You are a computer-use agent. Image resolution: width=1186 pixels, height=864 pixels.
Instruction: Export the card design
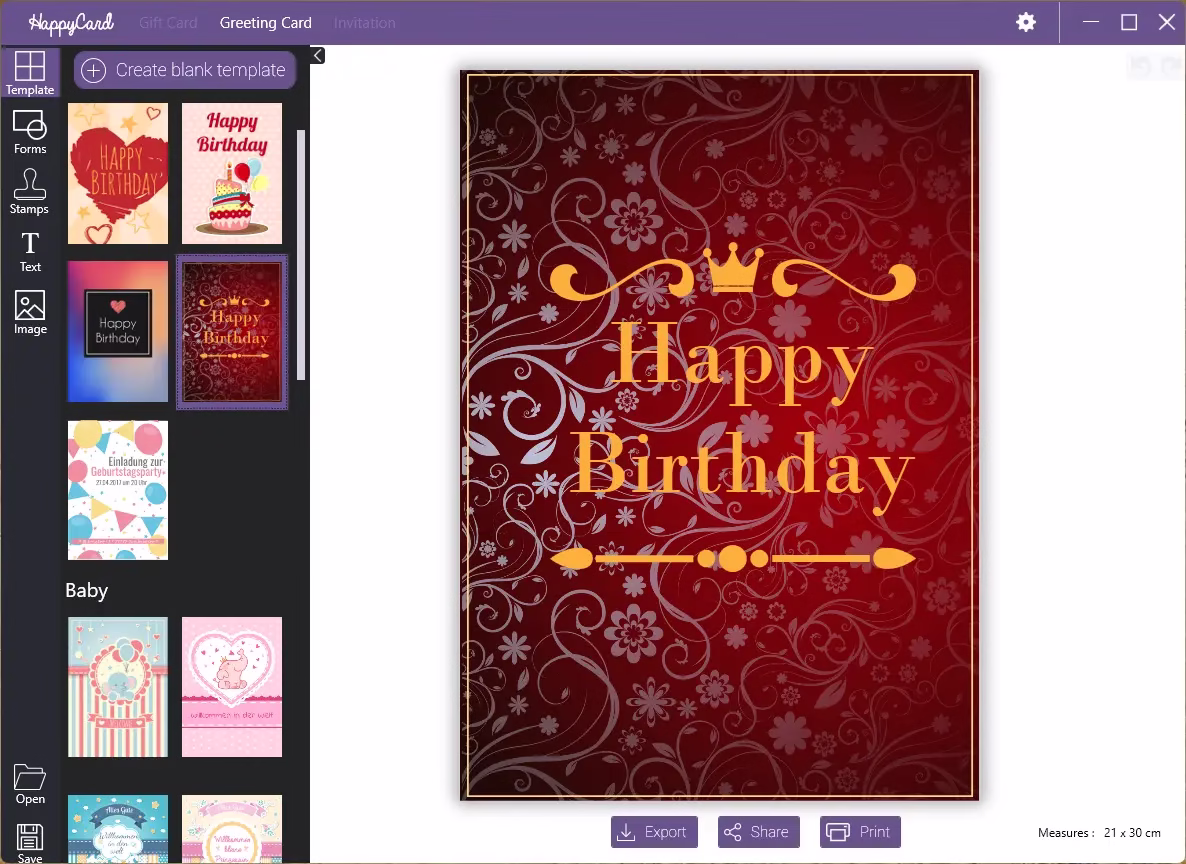(654, 832)
